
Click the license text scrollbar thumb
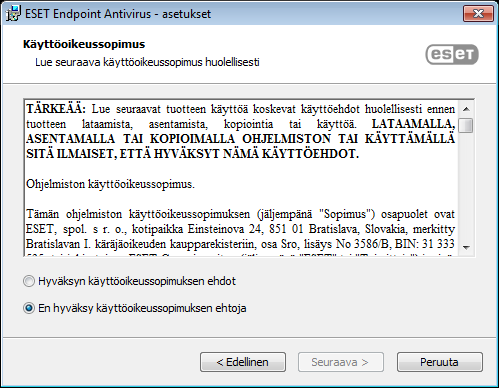466,125
